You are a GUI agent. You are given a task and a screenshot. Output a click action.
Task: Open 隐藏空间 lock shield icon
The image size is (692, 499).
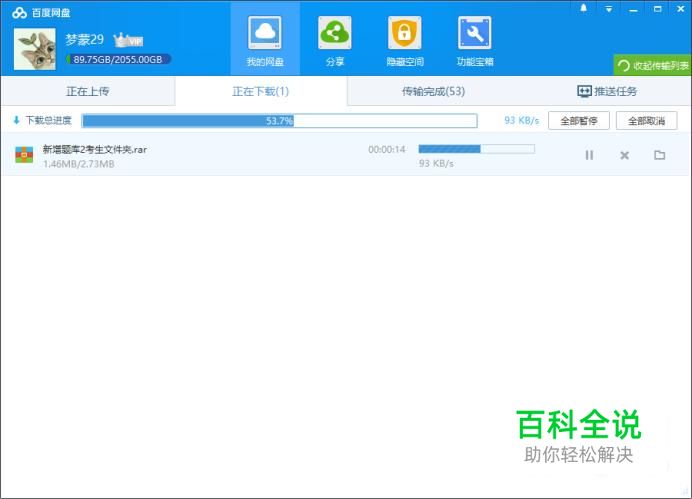pos(405,33)
